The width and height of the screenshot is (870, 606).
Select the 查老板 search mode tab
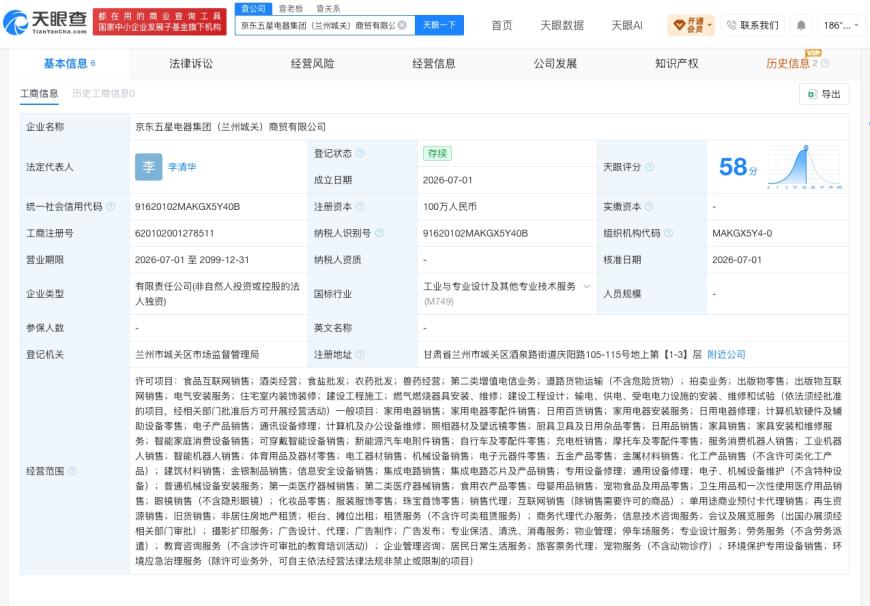coord(291,8)
